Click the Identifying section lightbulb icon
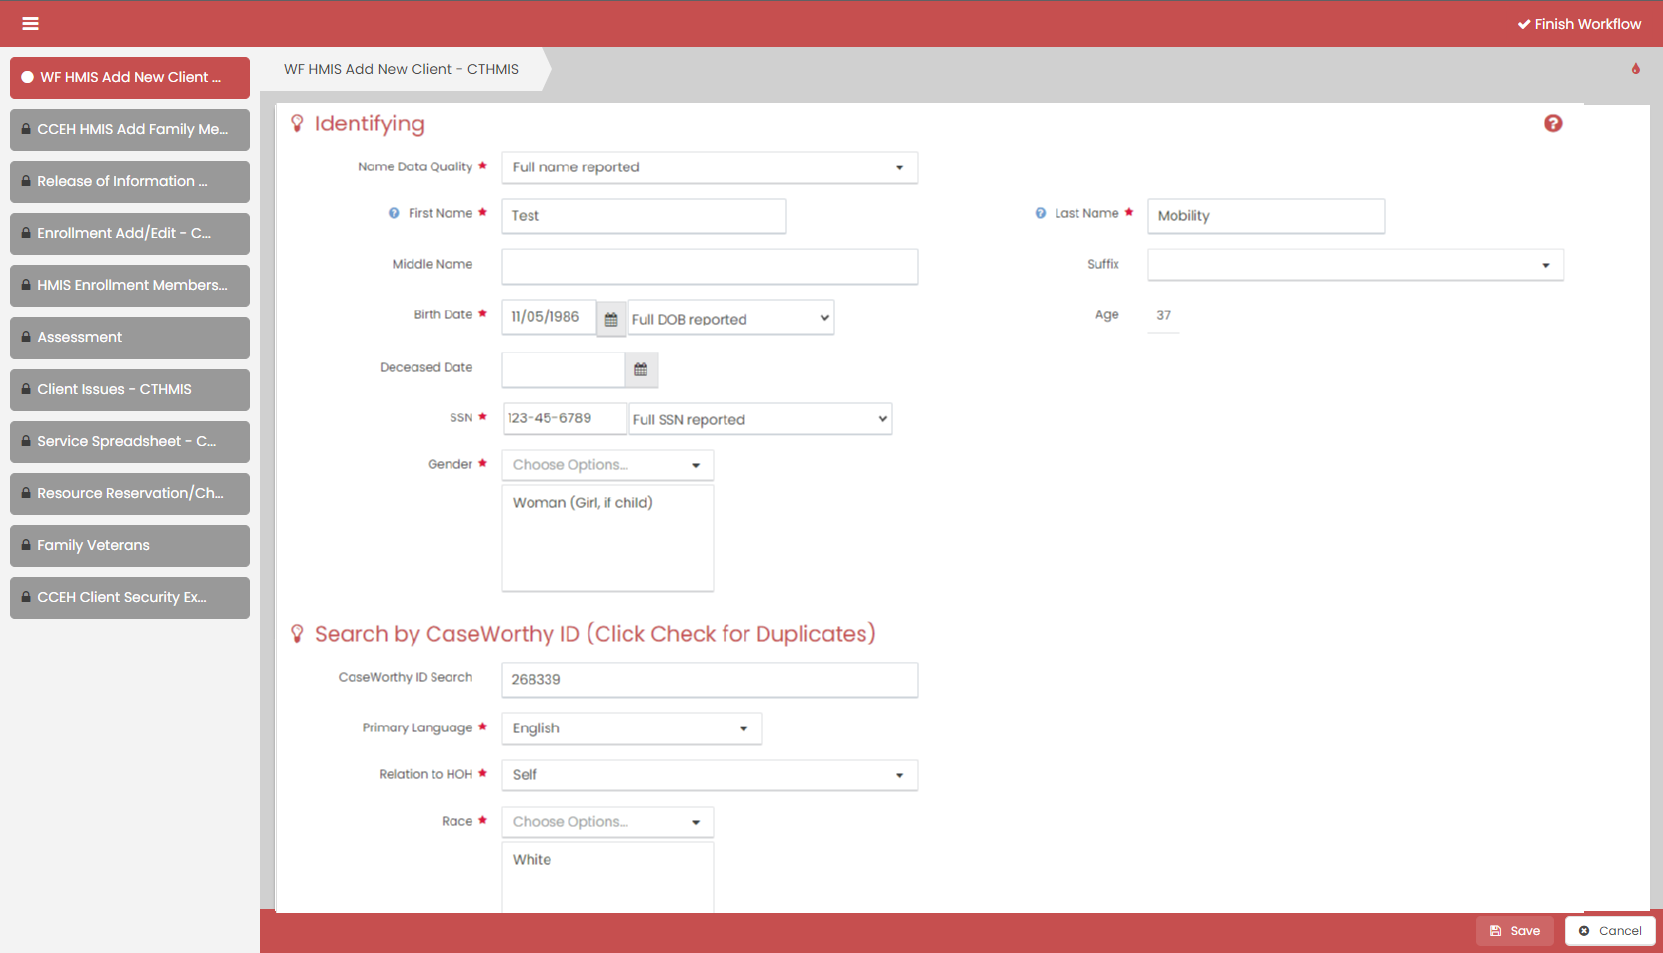The image size is (1663, 953). click(x=297, y=123)
